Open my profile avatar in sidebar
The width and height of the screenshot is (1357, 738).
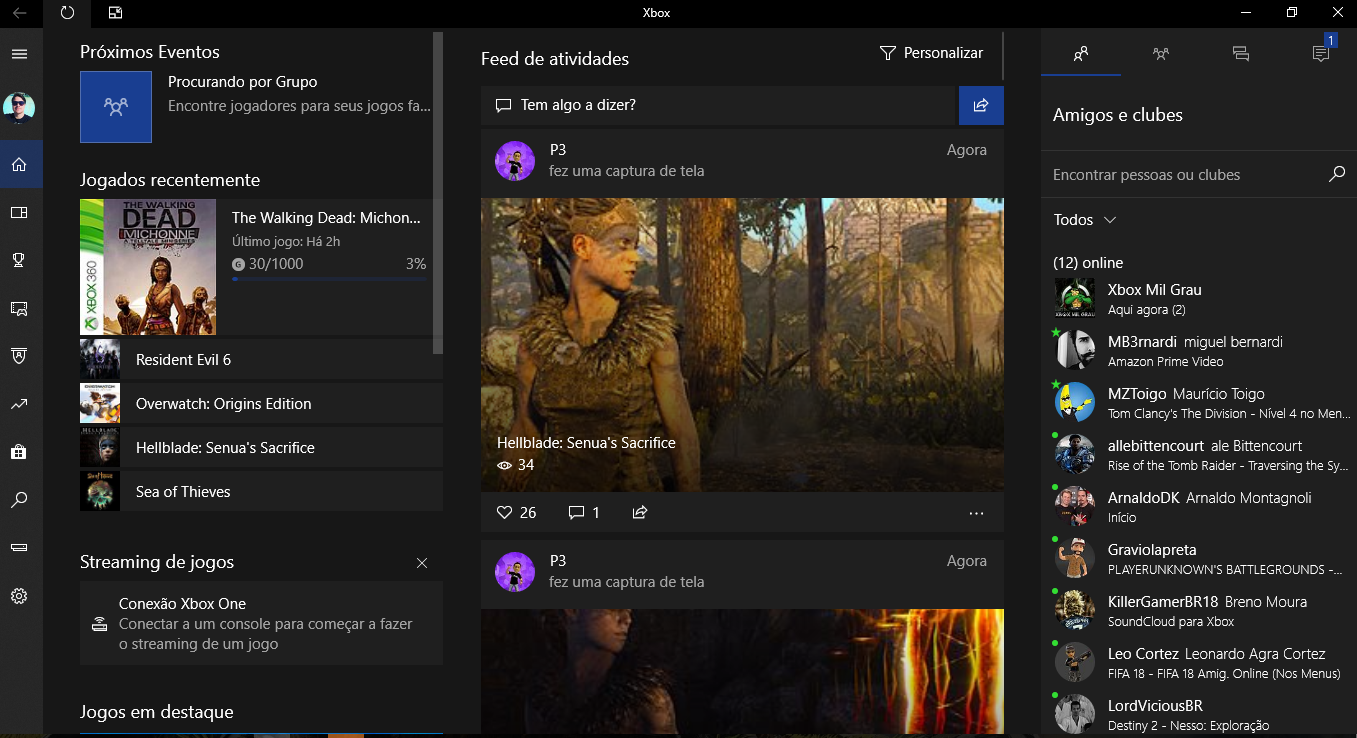coord(19,108)
